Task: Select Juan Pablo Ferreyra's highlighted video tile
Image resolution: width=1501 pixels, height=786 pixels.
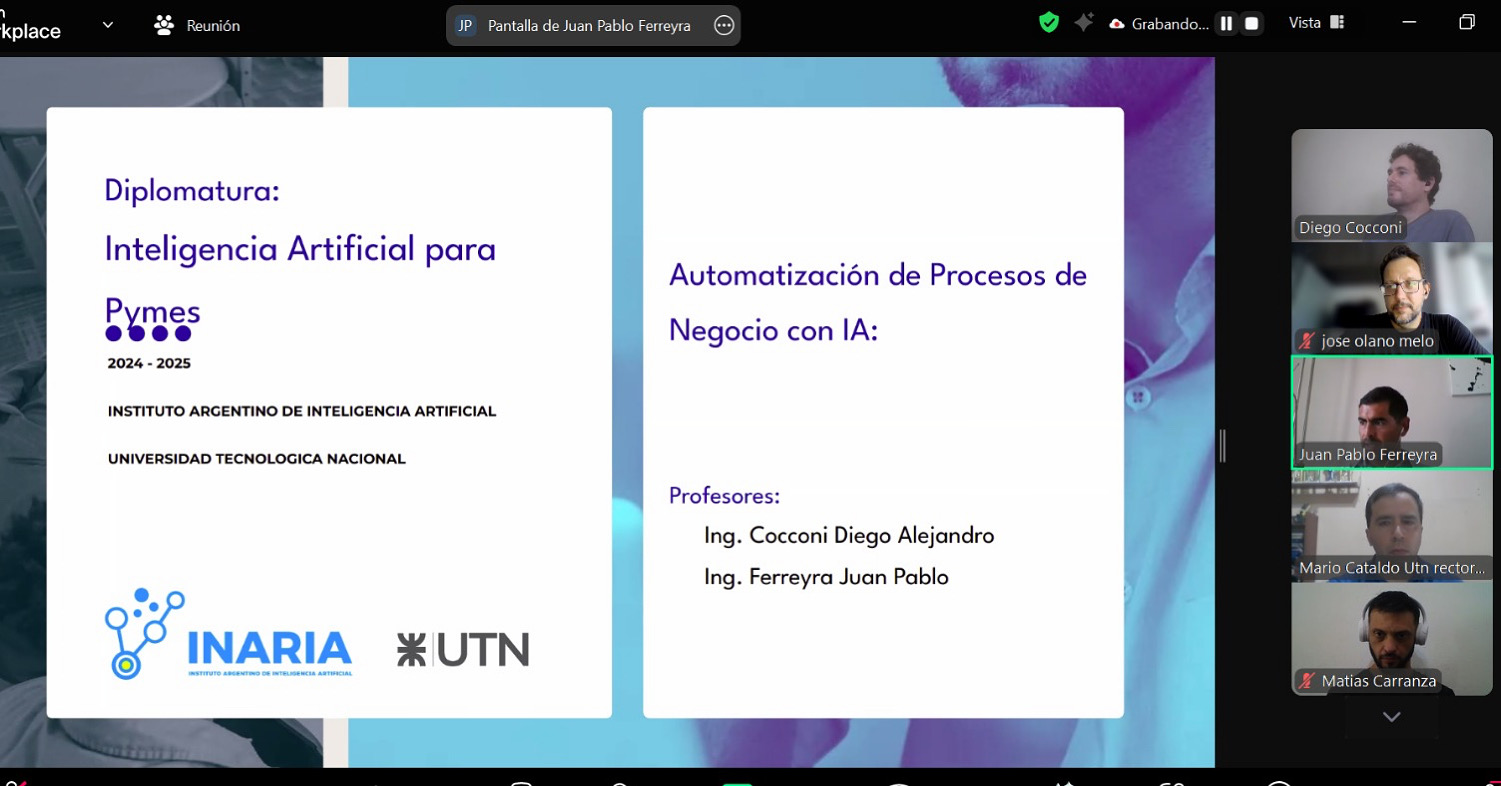Action: coord(1391,410)
